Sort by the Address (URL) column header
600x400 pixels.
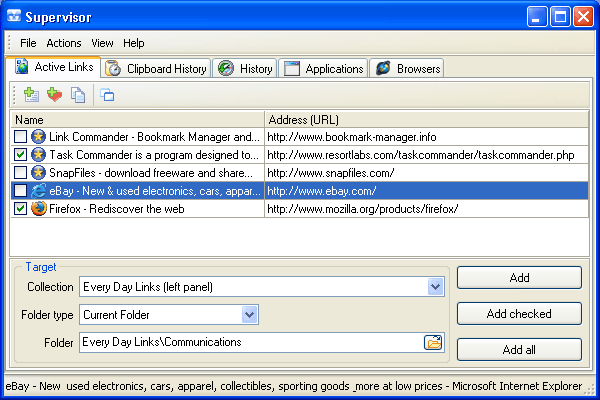(x=427, y=120)
